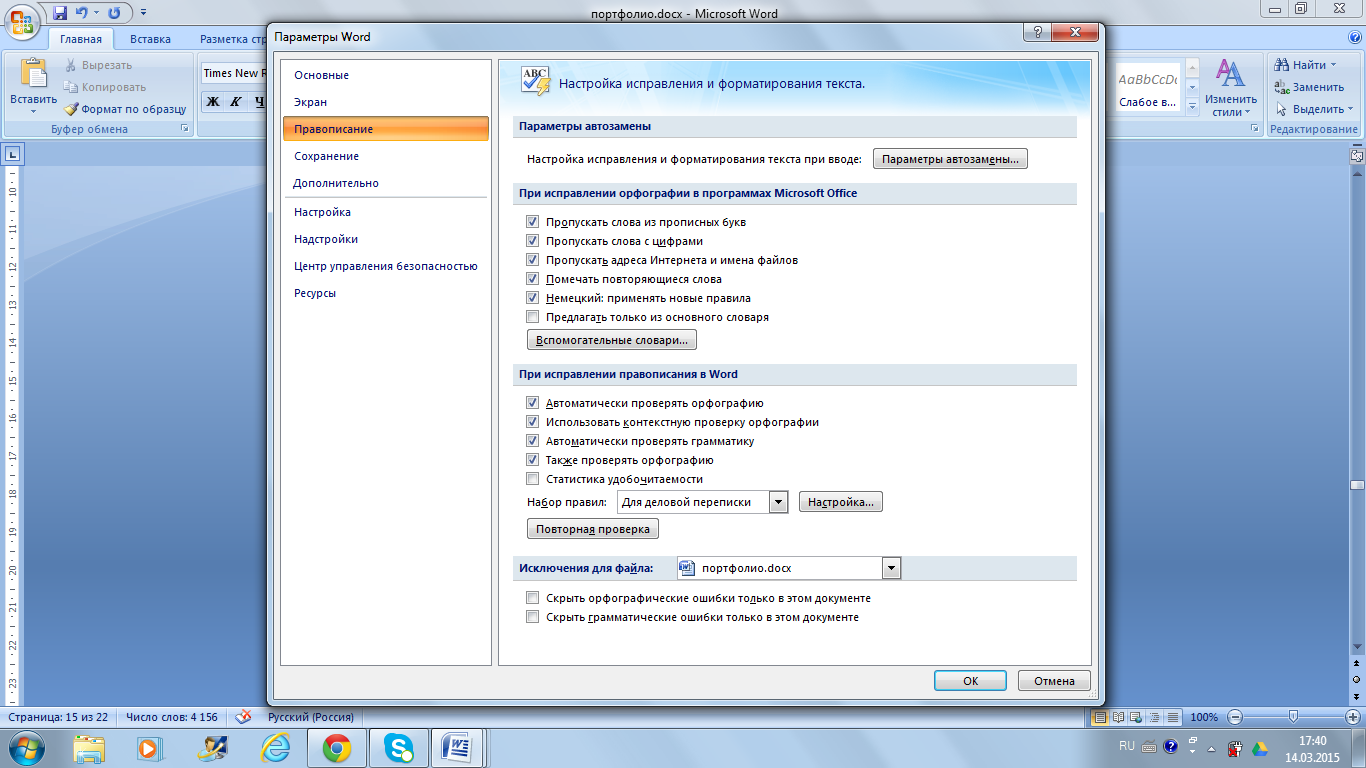Open Вставить dropdown arrow below paste
This screenshot has width=1366, height=768.
click(34, 112)
